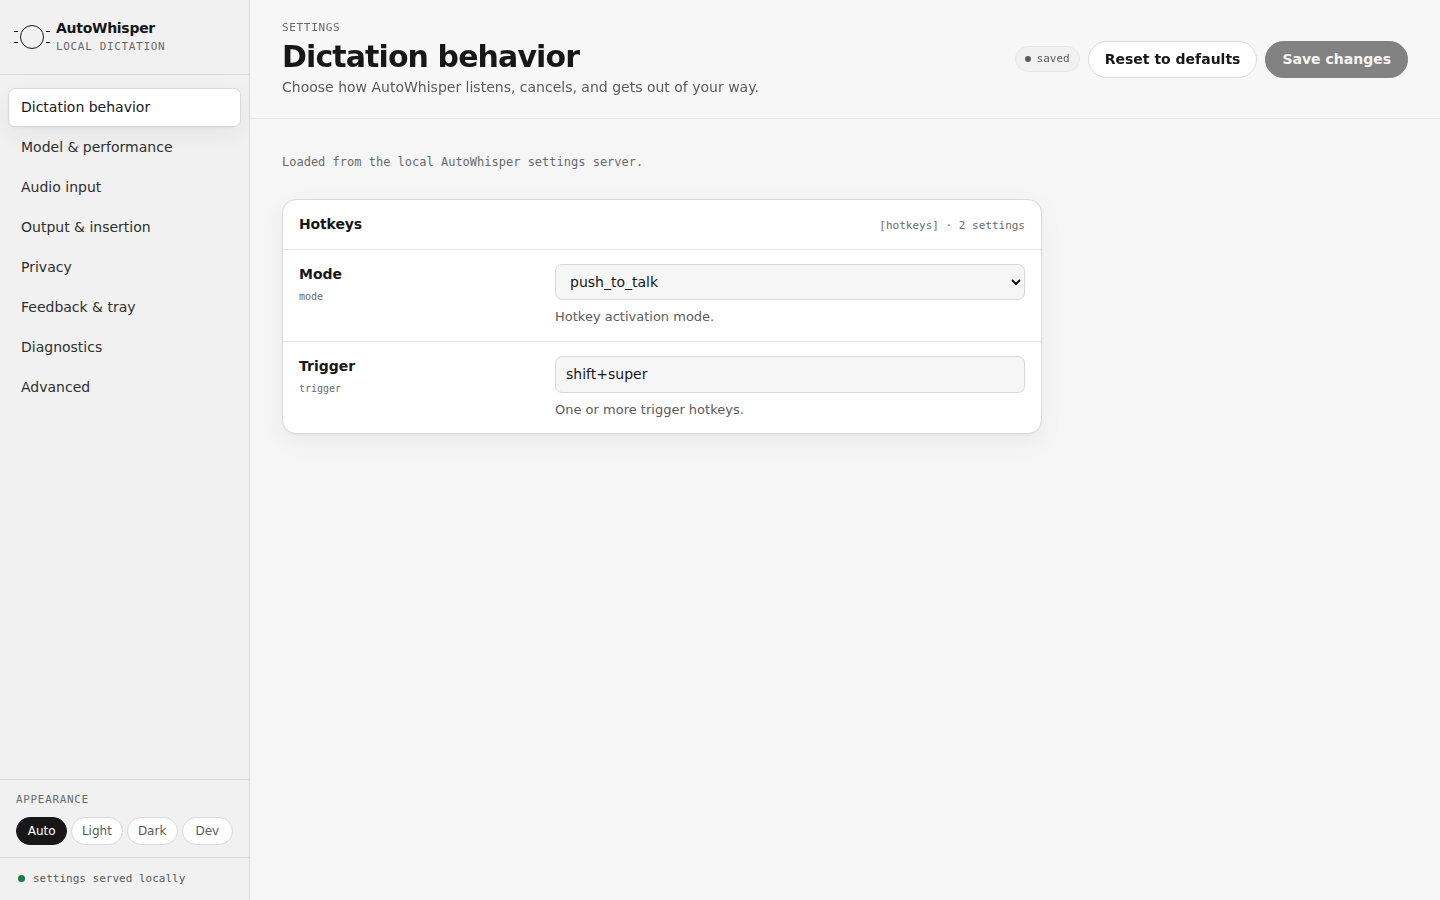Enable Dev appearance theme
Image resolution: width=1440 pixels, height=900 pixels.
[207, 831]
